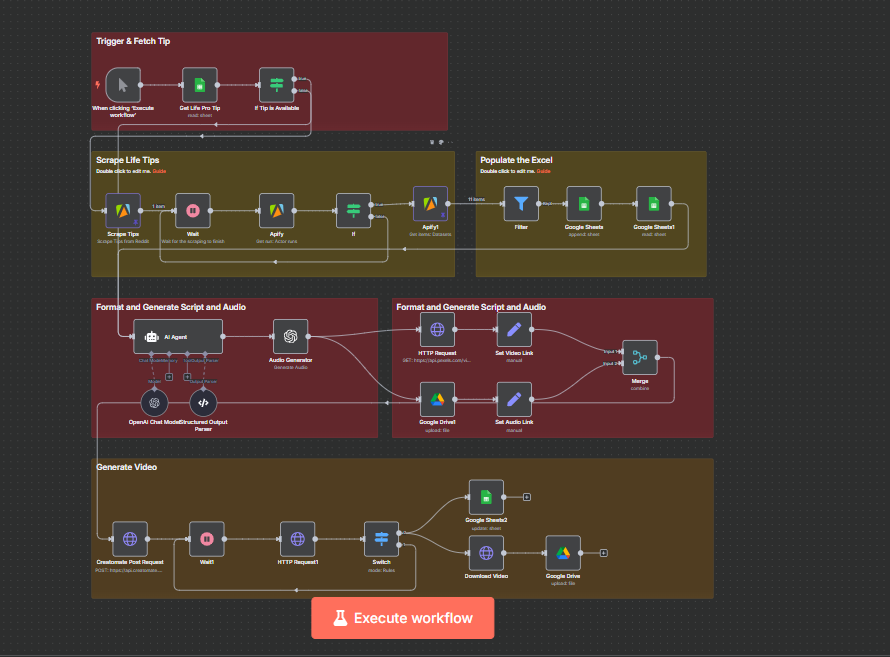The height and width of the screenshot is (657, 890).
Task: Open the Apify1 Get items node
Action: click(x=430, y=204)
